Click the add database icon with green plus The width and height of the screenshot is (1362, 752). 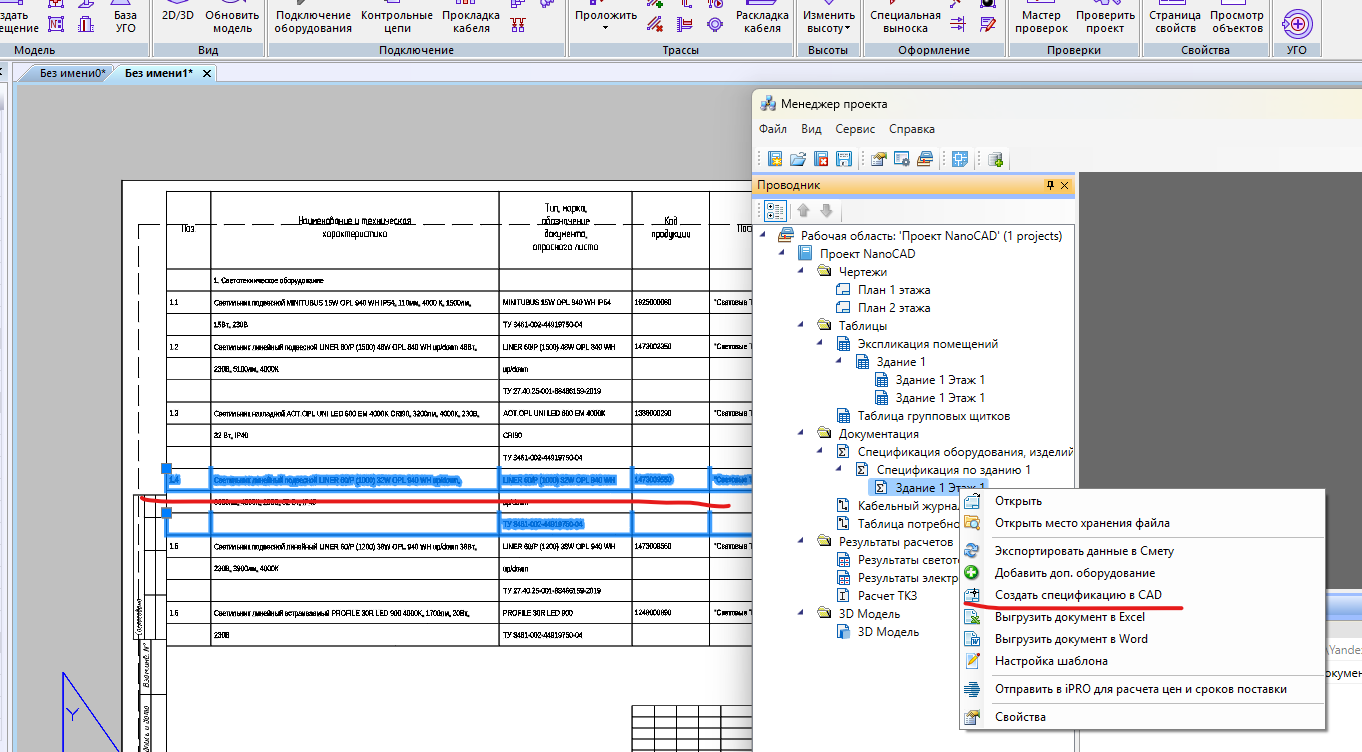pyautogui.click(x=995, y=158)
